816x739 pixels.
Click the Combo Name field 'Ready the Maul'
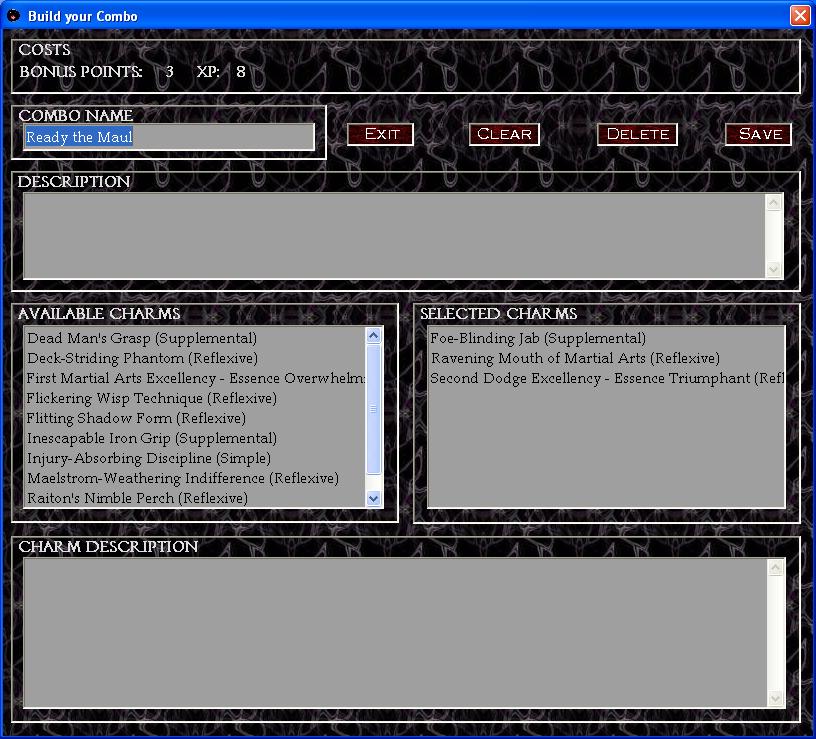(169, 137)
